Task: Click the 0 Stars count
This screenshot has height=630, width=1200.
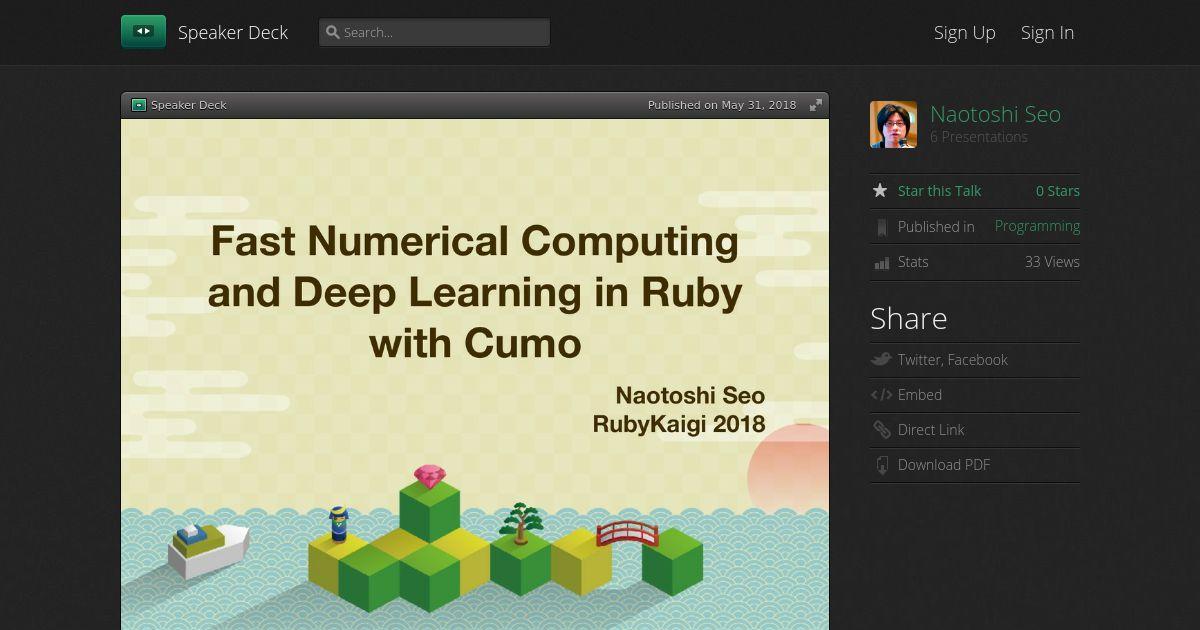Action: click(x=1058, y=191)
